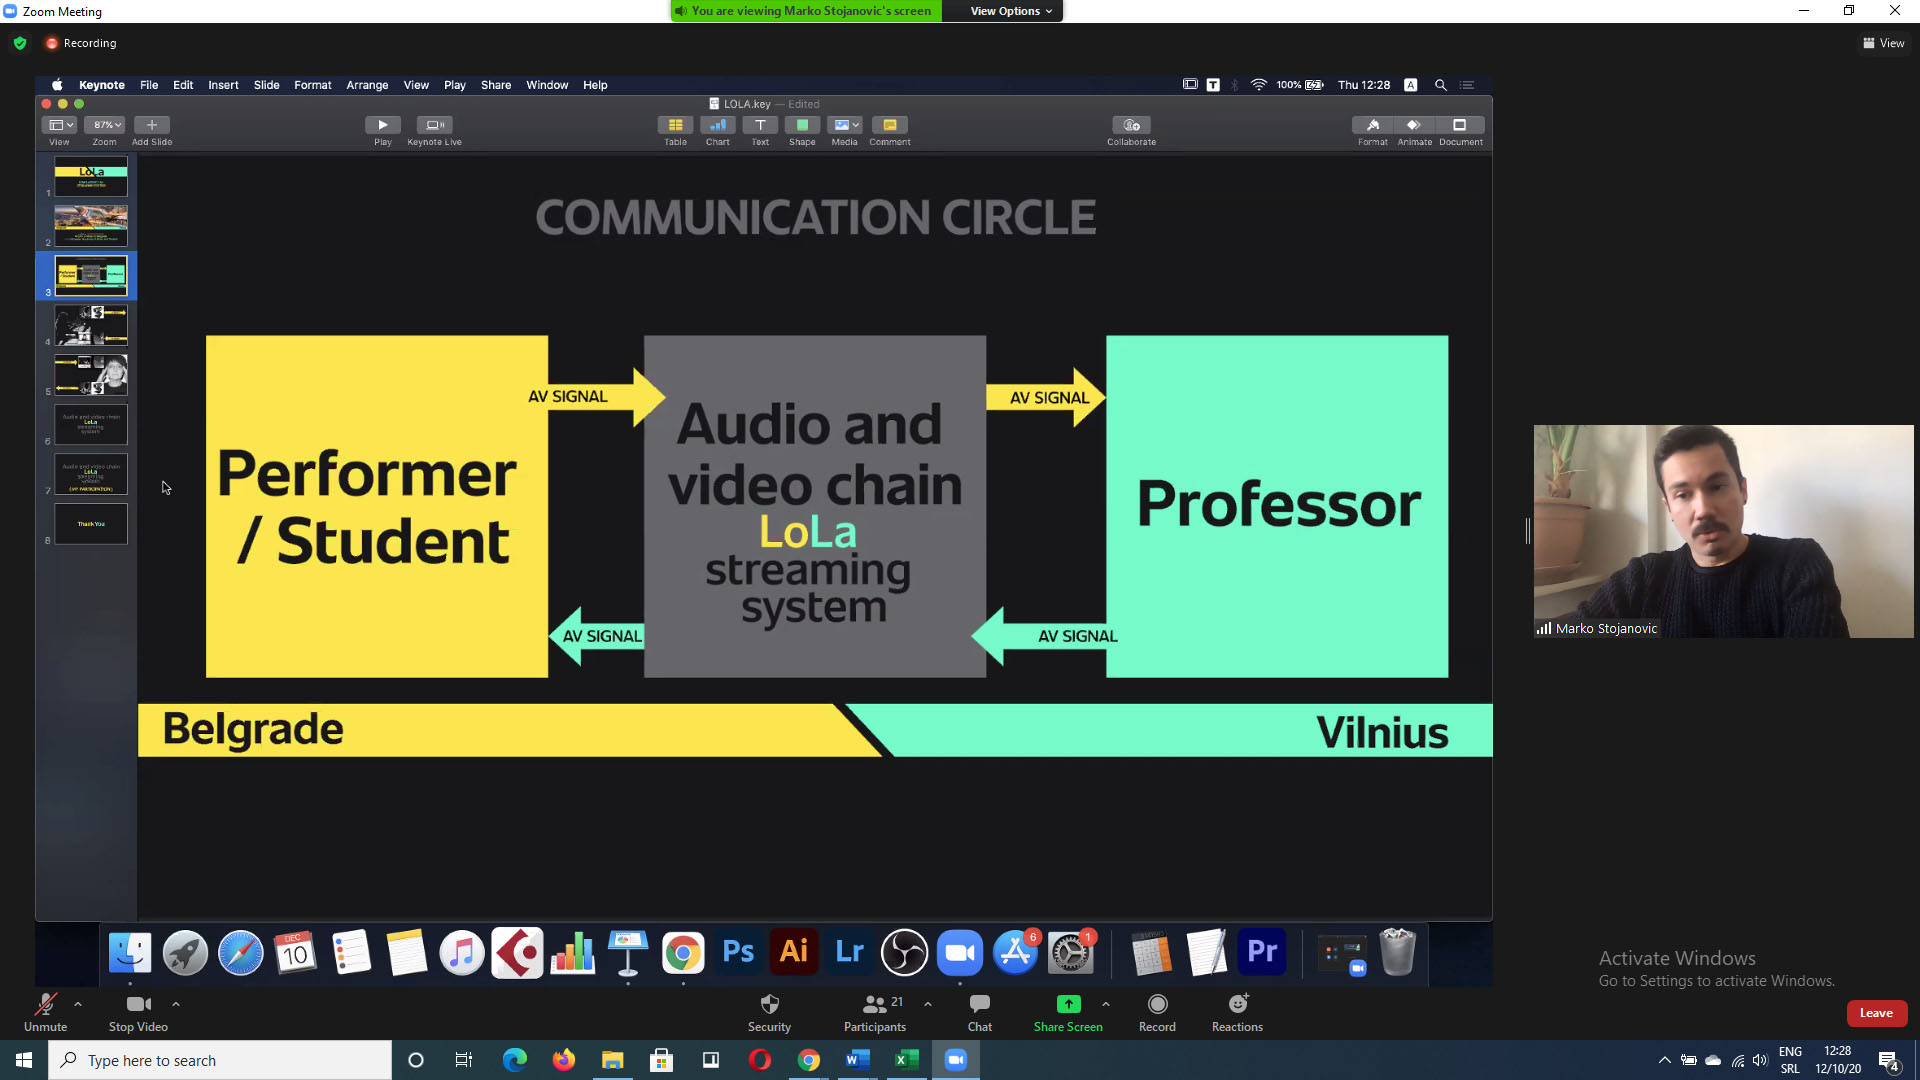
Task: Click the Comment toolbar icon
Action: click(x=889, y=125)
